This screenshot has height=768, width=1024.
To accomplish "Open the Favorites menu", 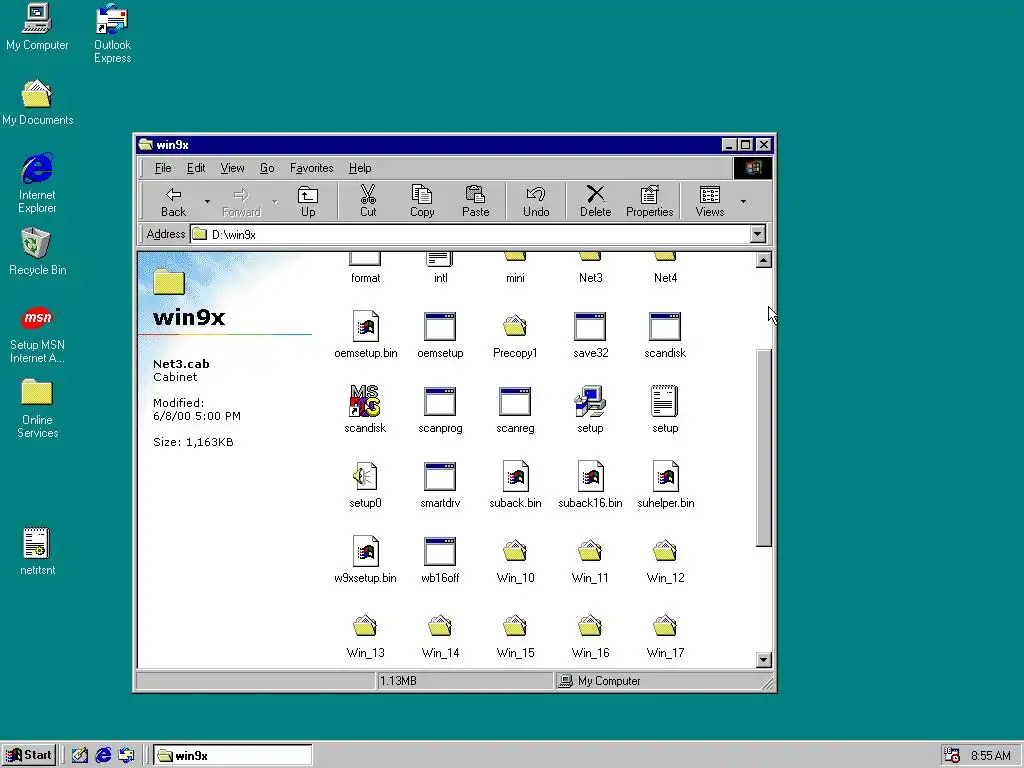I will (x=312, y=168).
